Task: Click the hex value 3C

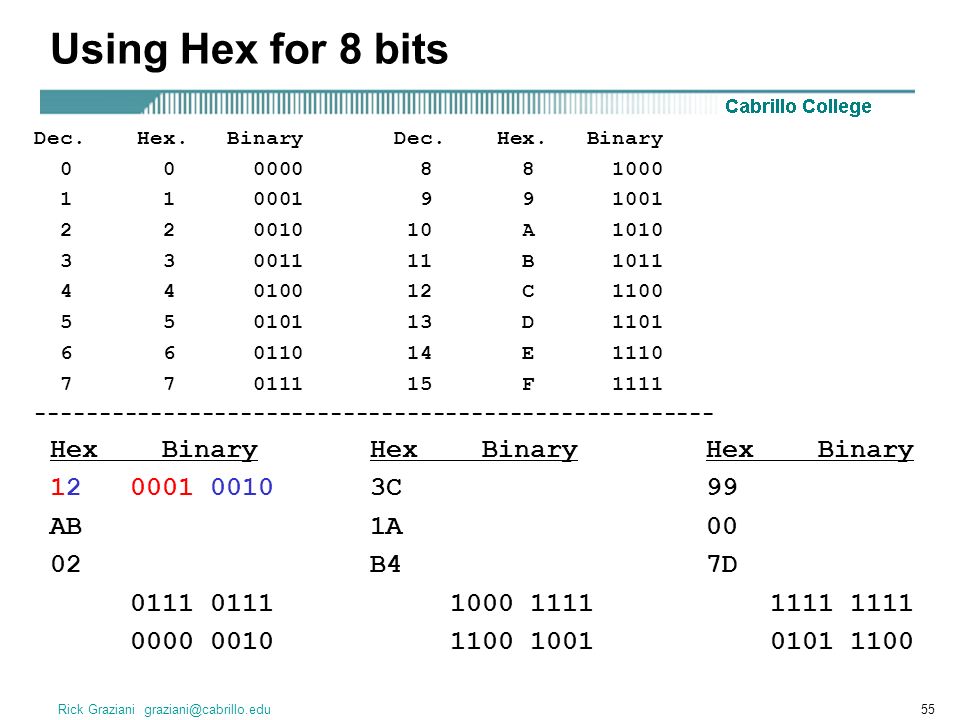Action: point(386,487)
